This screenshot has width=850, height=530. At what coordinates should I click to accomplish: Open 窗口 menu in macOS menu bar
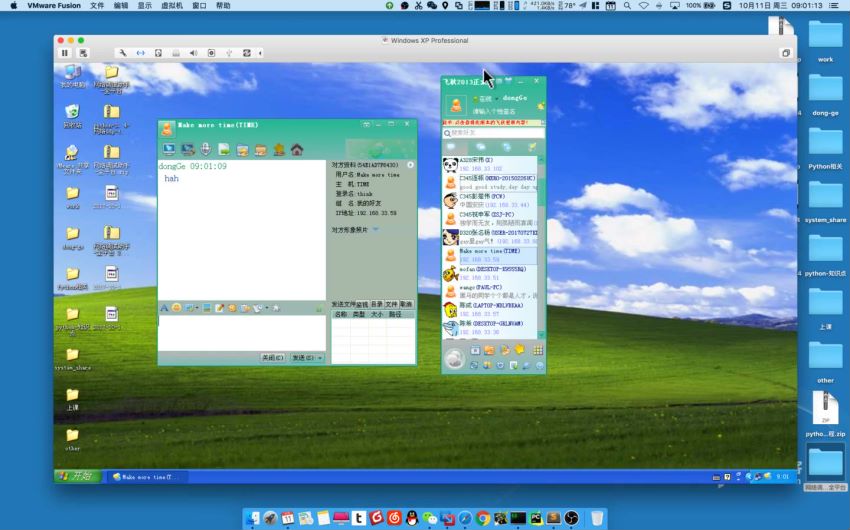[x=199, y=5]
